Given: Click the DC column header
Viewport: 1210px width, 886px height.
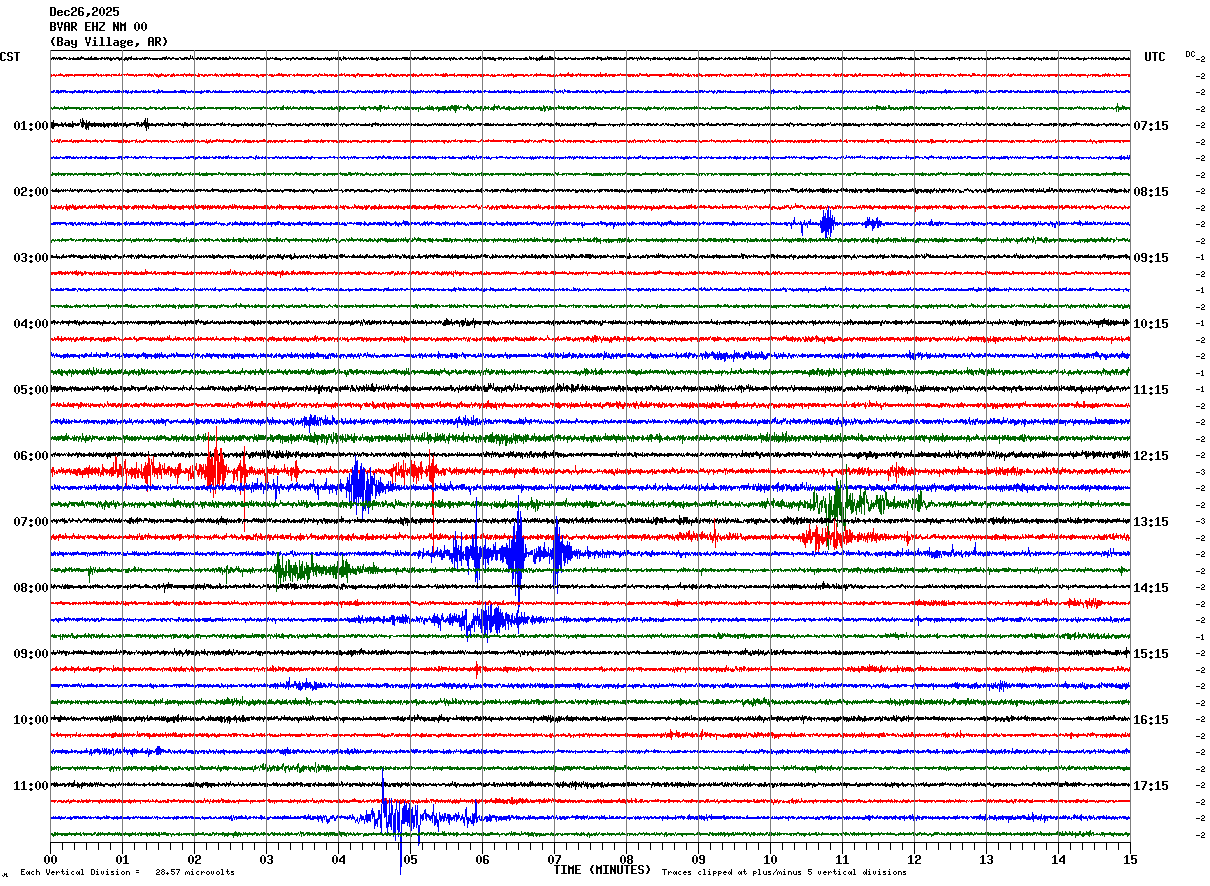Looking at the screenshot, I should click(1190, 54).
